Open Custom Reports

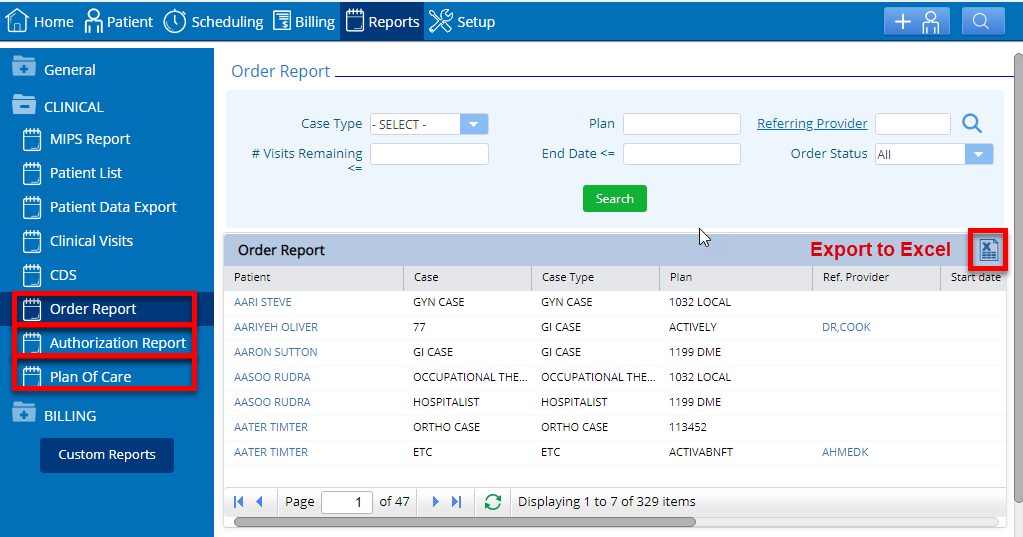107,455
